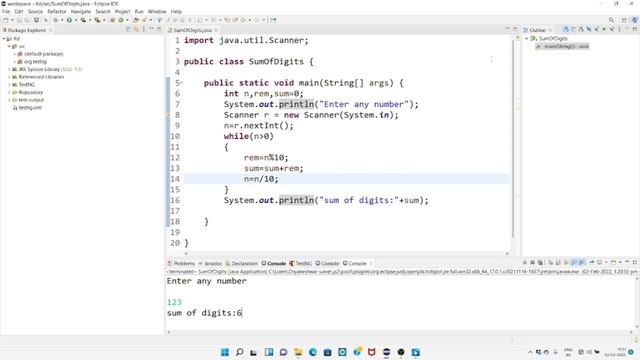Collapse the main method fold marker on line 5

(x=182, y=83)
